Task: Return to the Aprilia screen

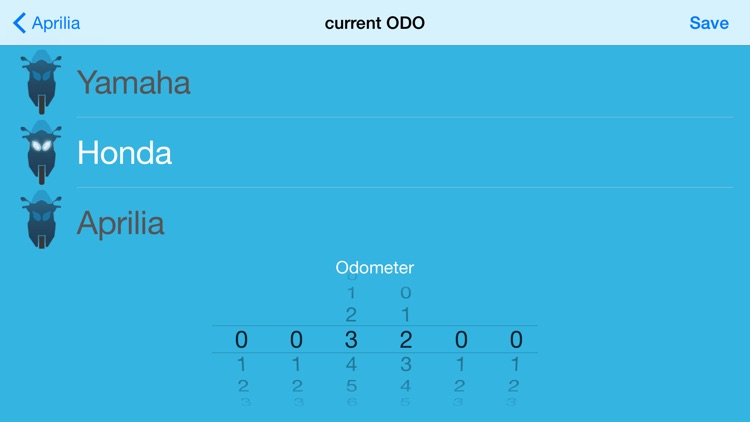Action: coord(46,23)
